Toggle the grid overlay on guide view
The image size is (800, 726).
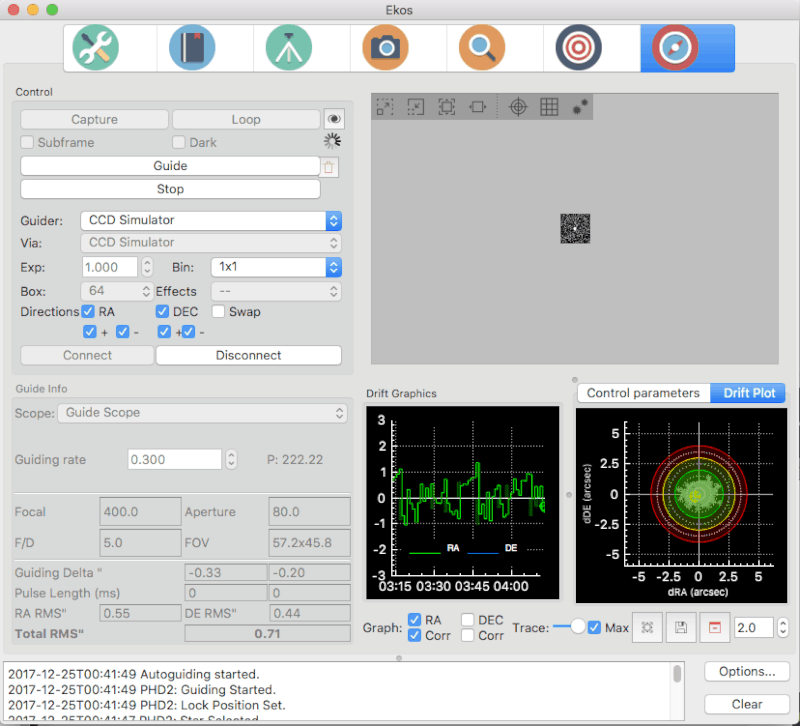point(549,107)
